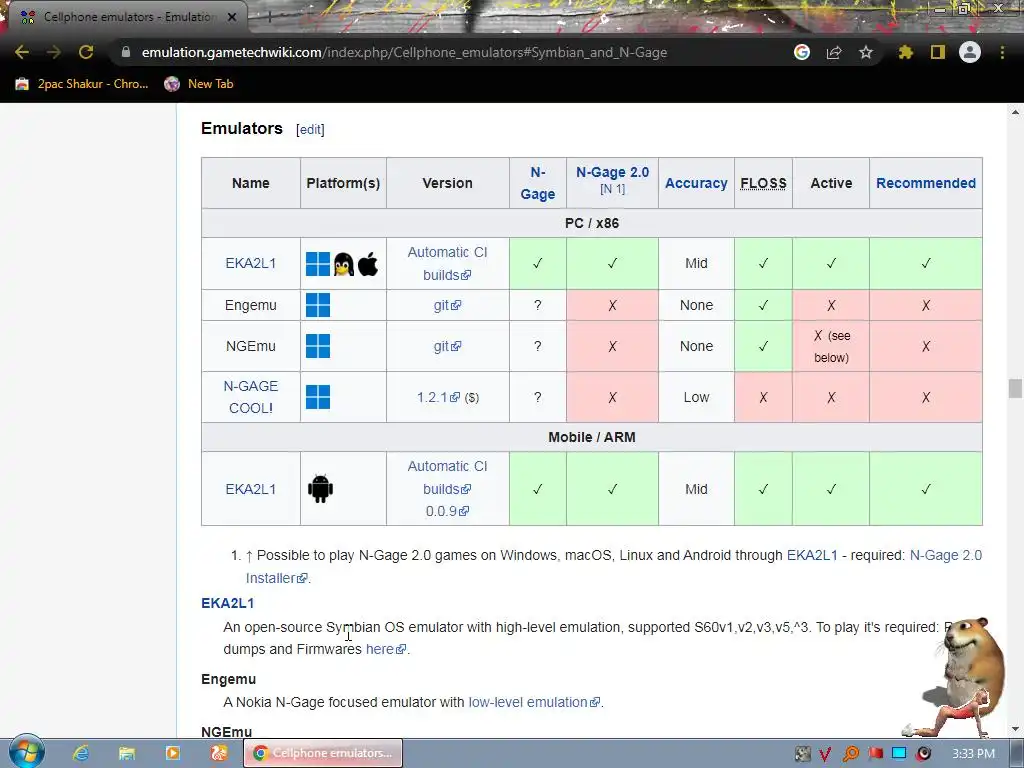Toggle the Chrome side panel icon

938,52
